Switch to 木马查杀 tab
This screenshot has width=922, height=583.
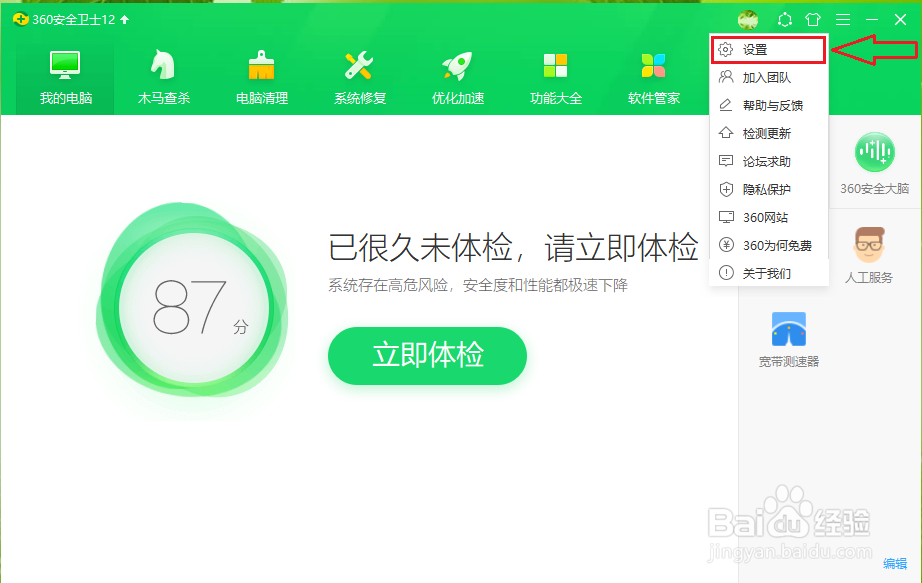pyautogui.click(x=163, y=78)
